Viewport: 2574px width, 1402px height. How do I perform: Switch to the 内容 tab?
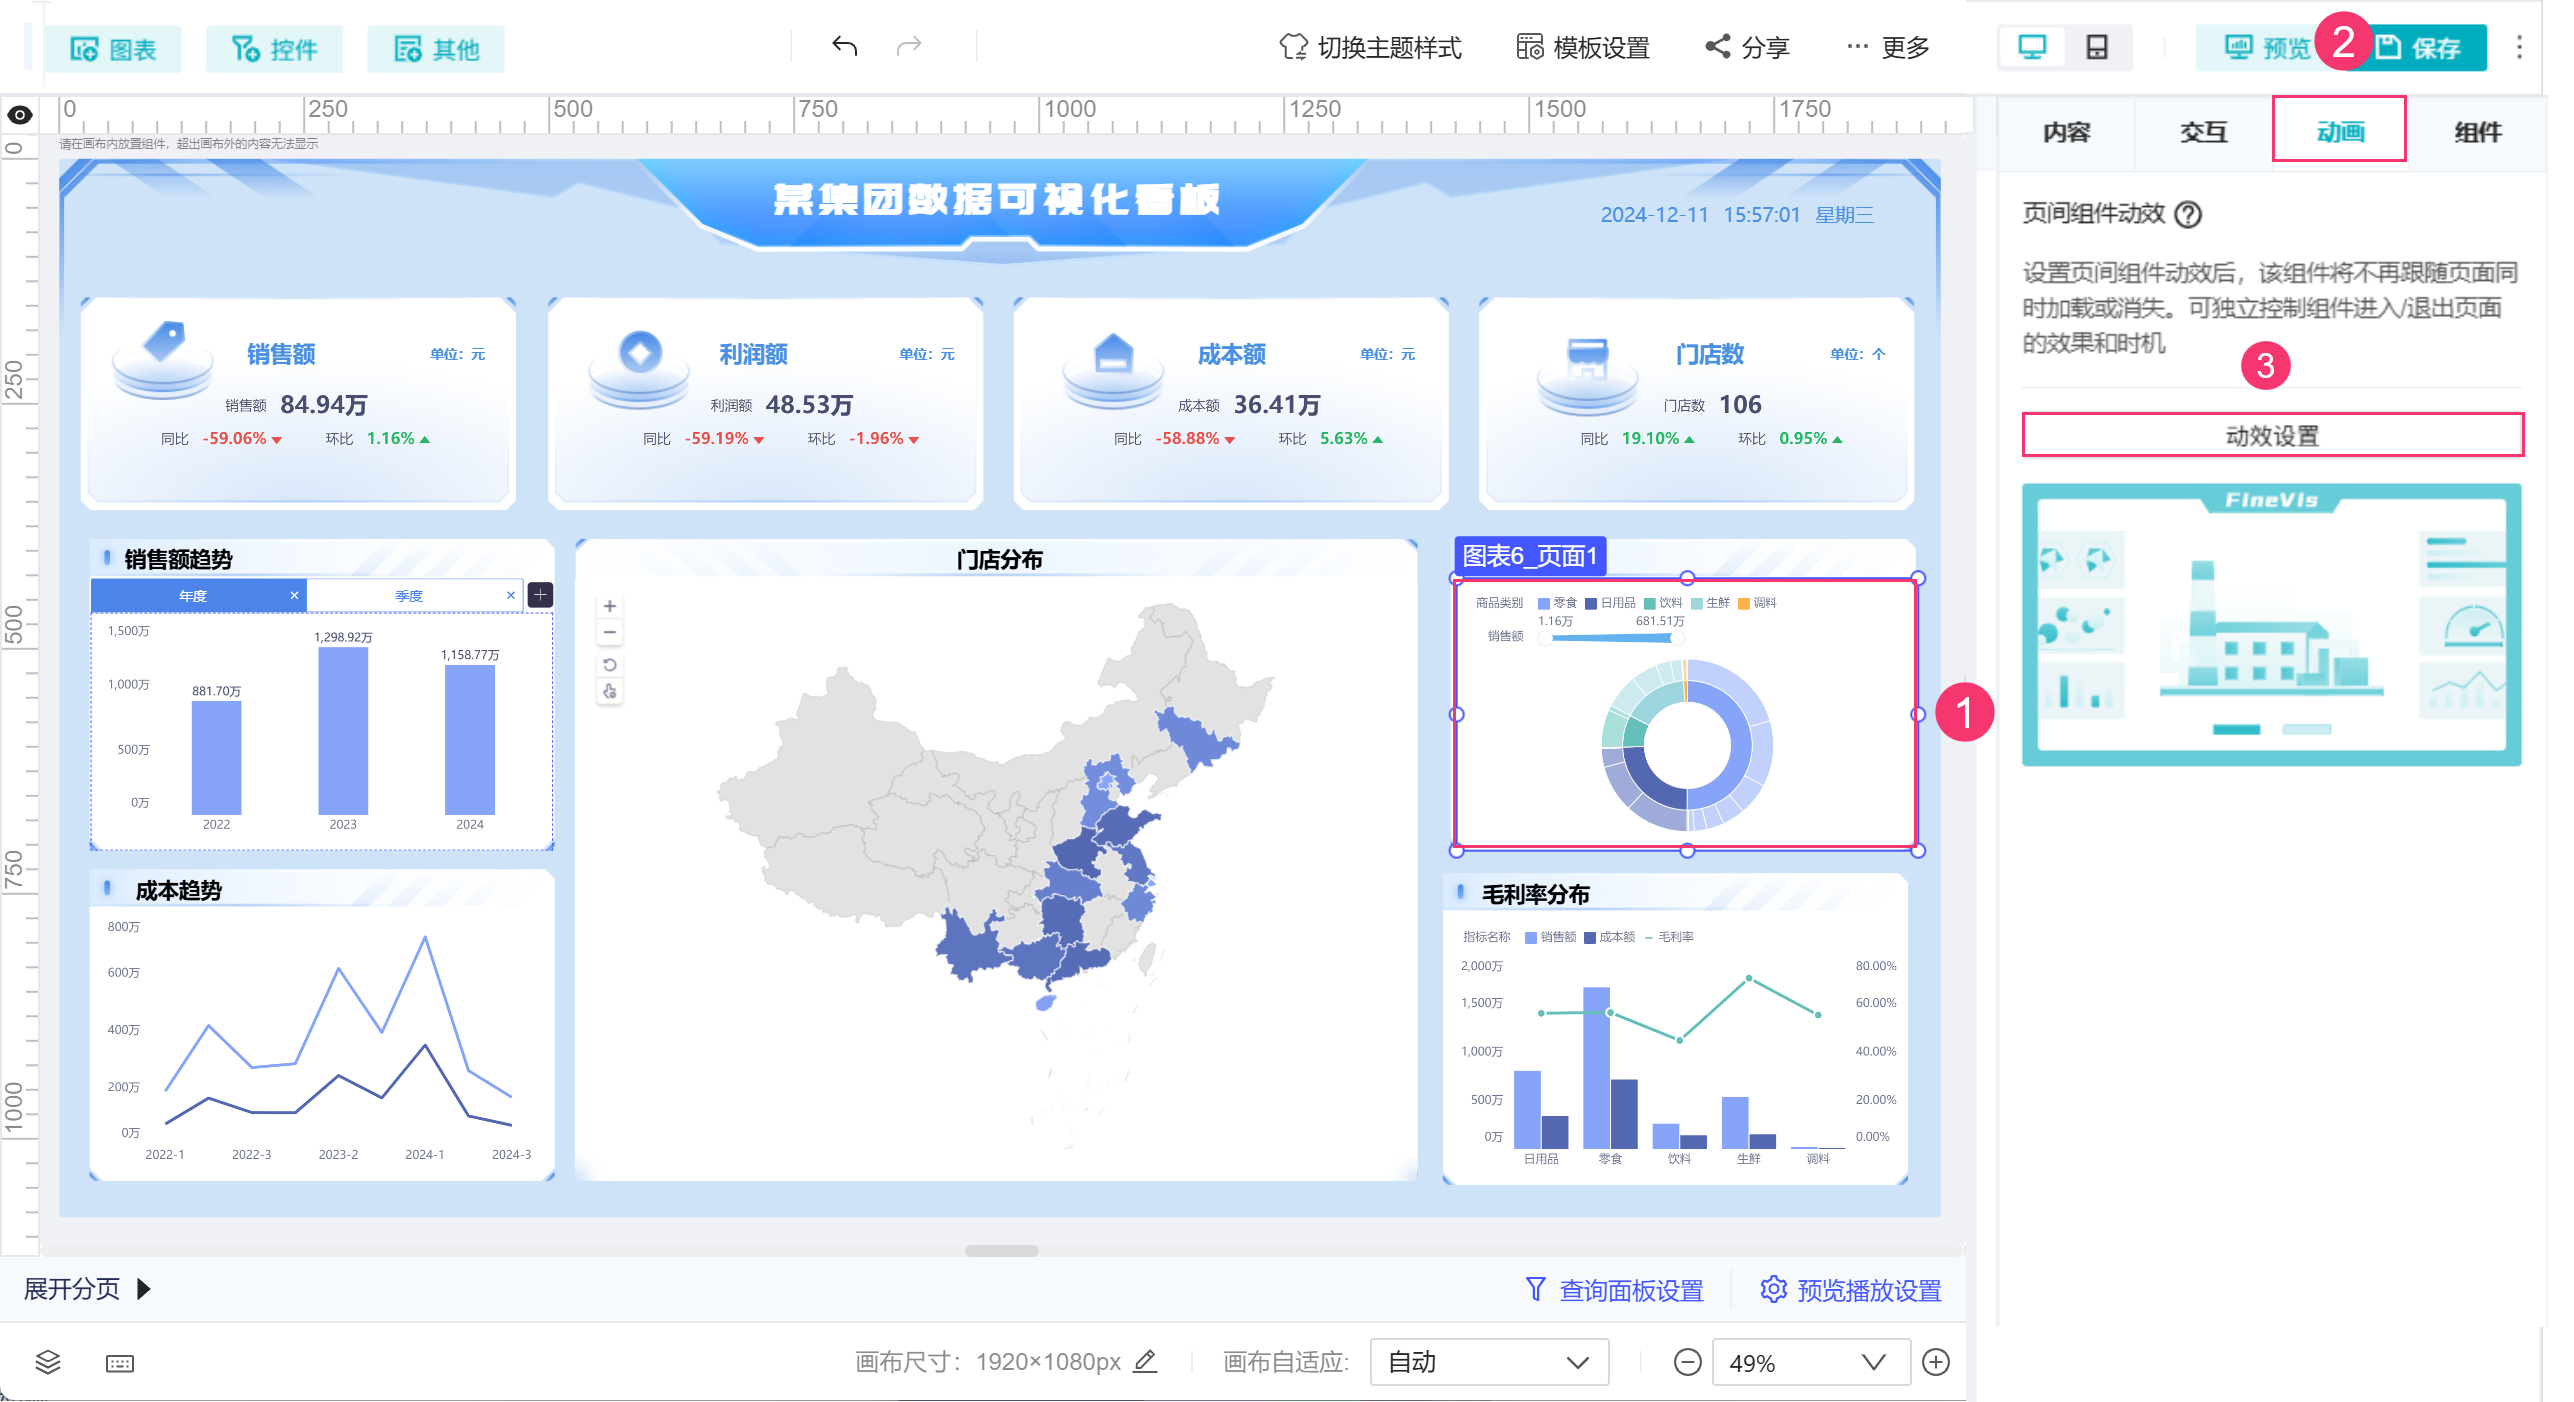pos(2066,132)
